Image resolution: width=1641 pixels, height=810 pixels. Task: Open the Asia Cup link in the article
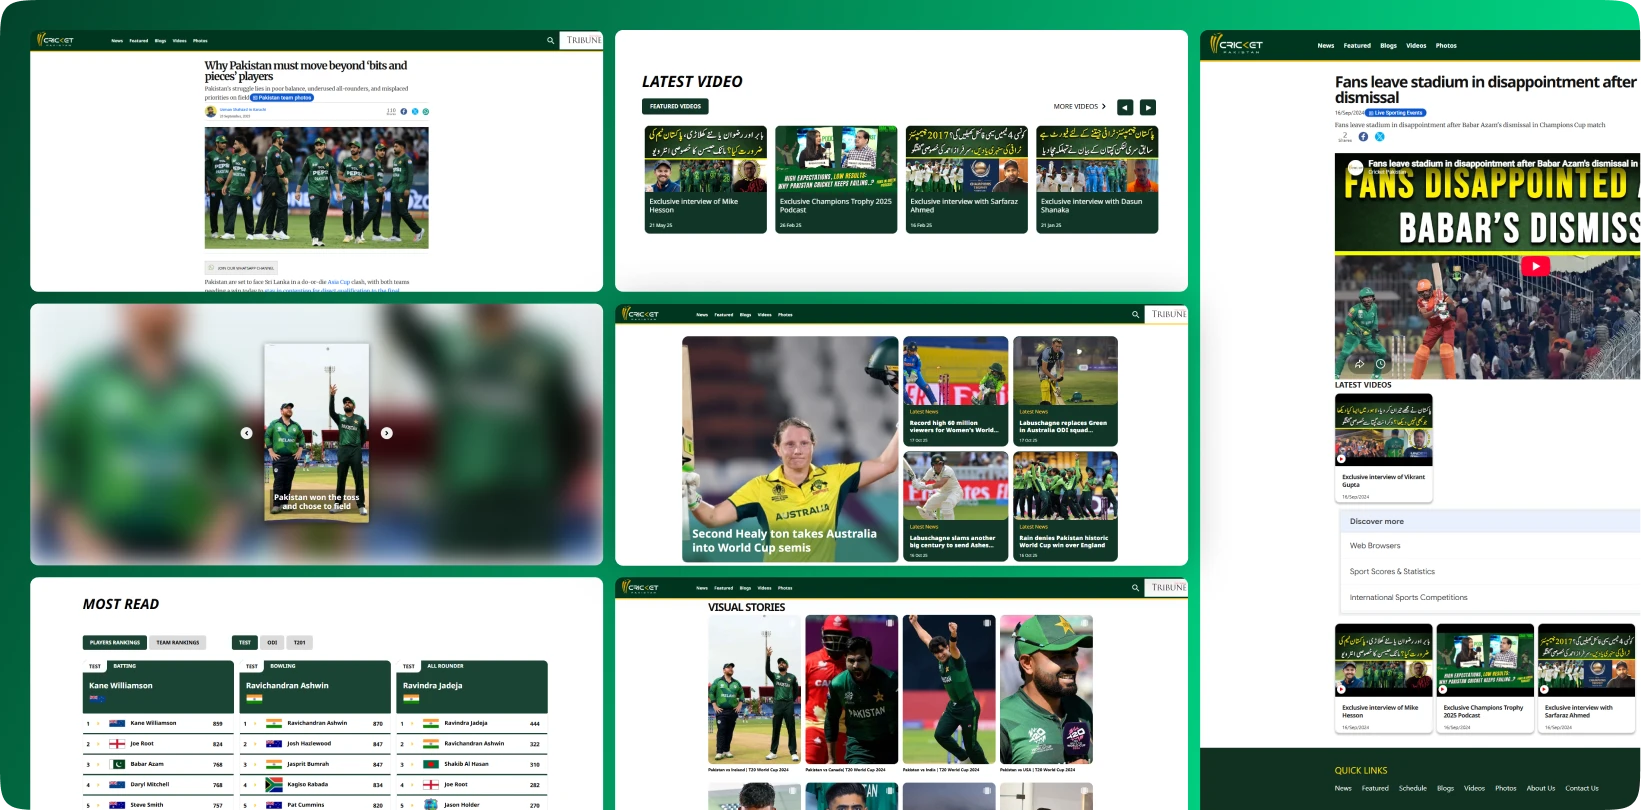[x=339, y=282]
